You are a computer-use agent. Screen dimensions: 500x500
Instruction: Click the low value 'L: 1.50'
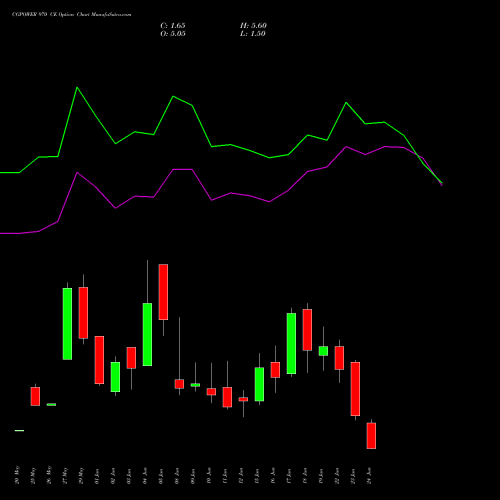coord(253,34)
